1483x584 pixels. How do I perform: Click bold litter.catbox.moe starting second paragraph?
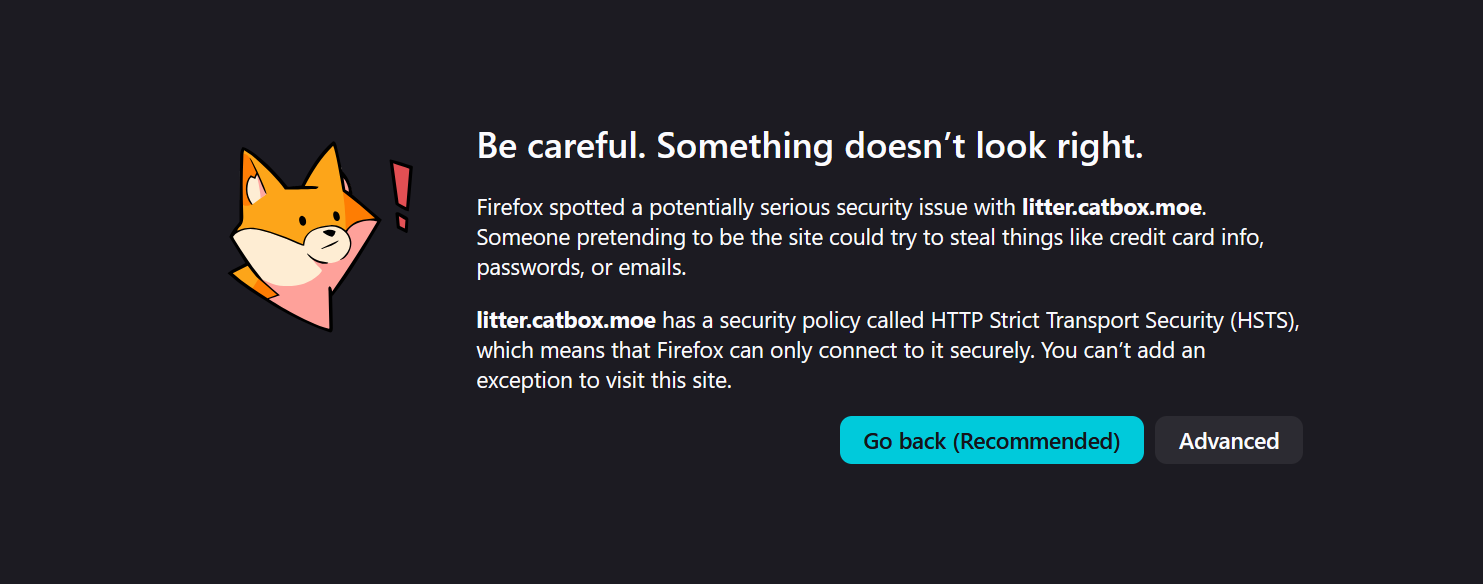coord(566,321)
